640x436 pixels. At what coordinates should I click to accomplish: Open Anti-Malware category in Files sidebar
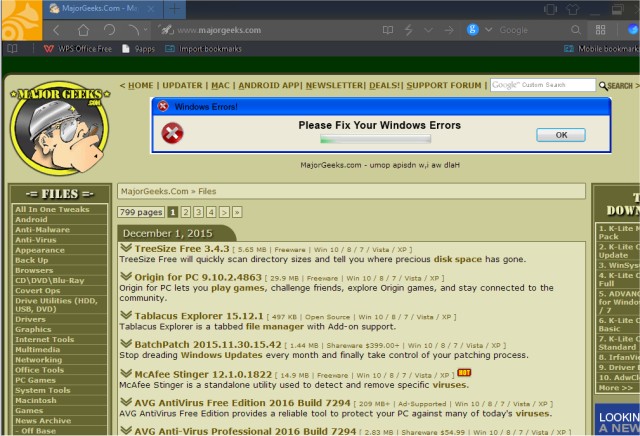(x=42, y=230)
